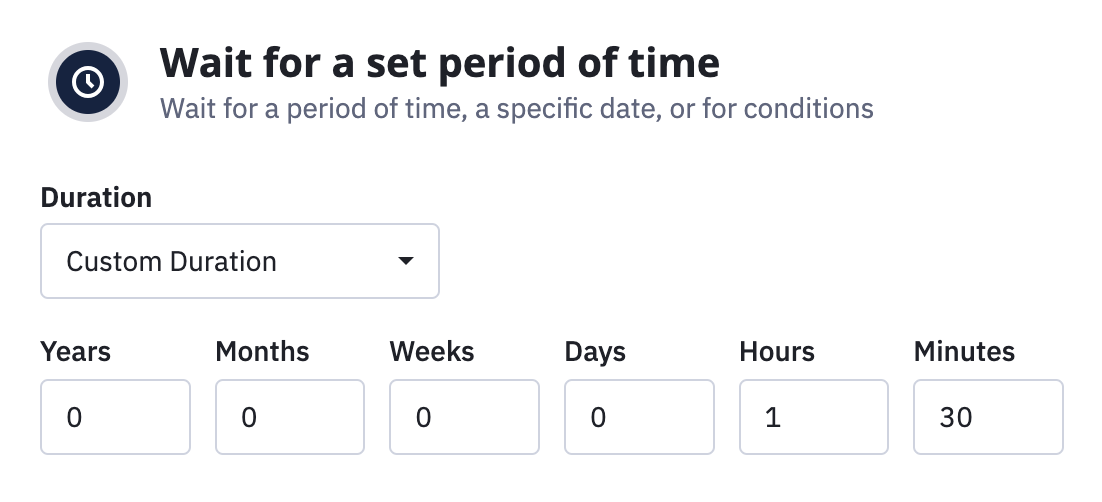The width and height of the screenshot is (1102, 502).
Task: Click into the Weeks input box
Action: pyautogui.click(x=464, y=417)
